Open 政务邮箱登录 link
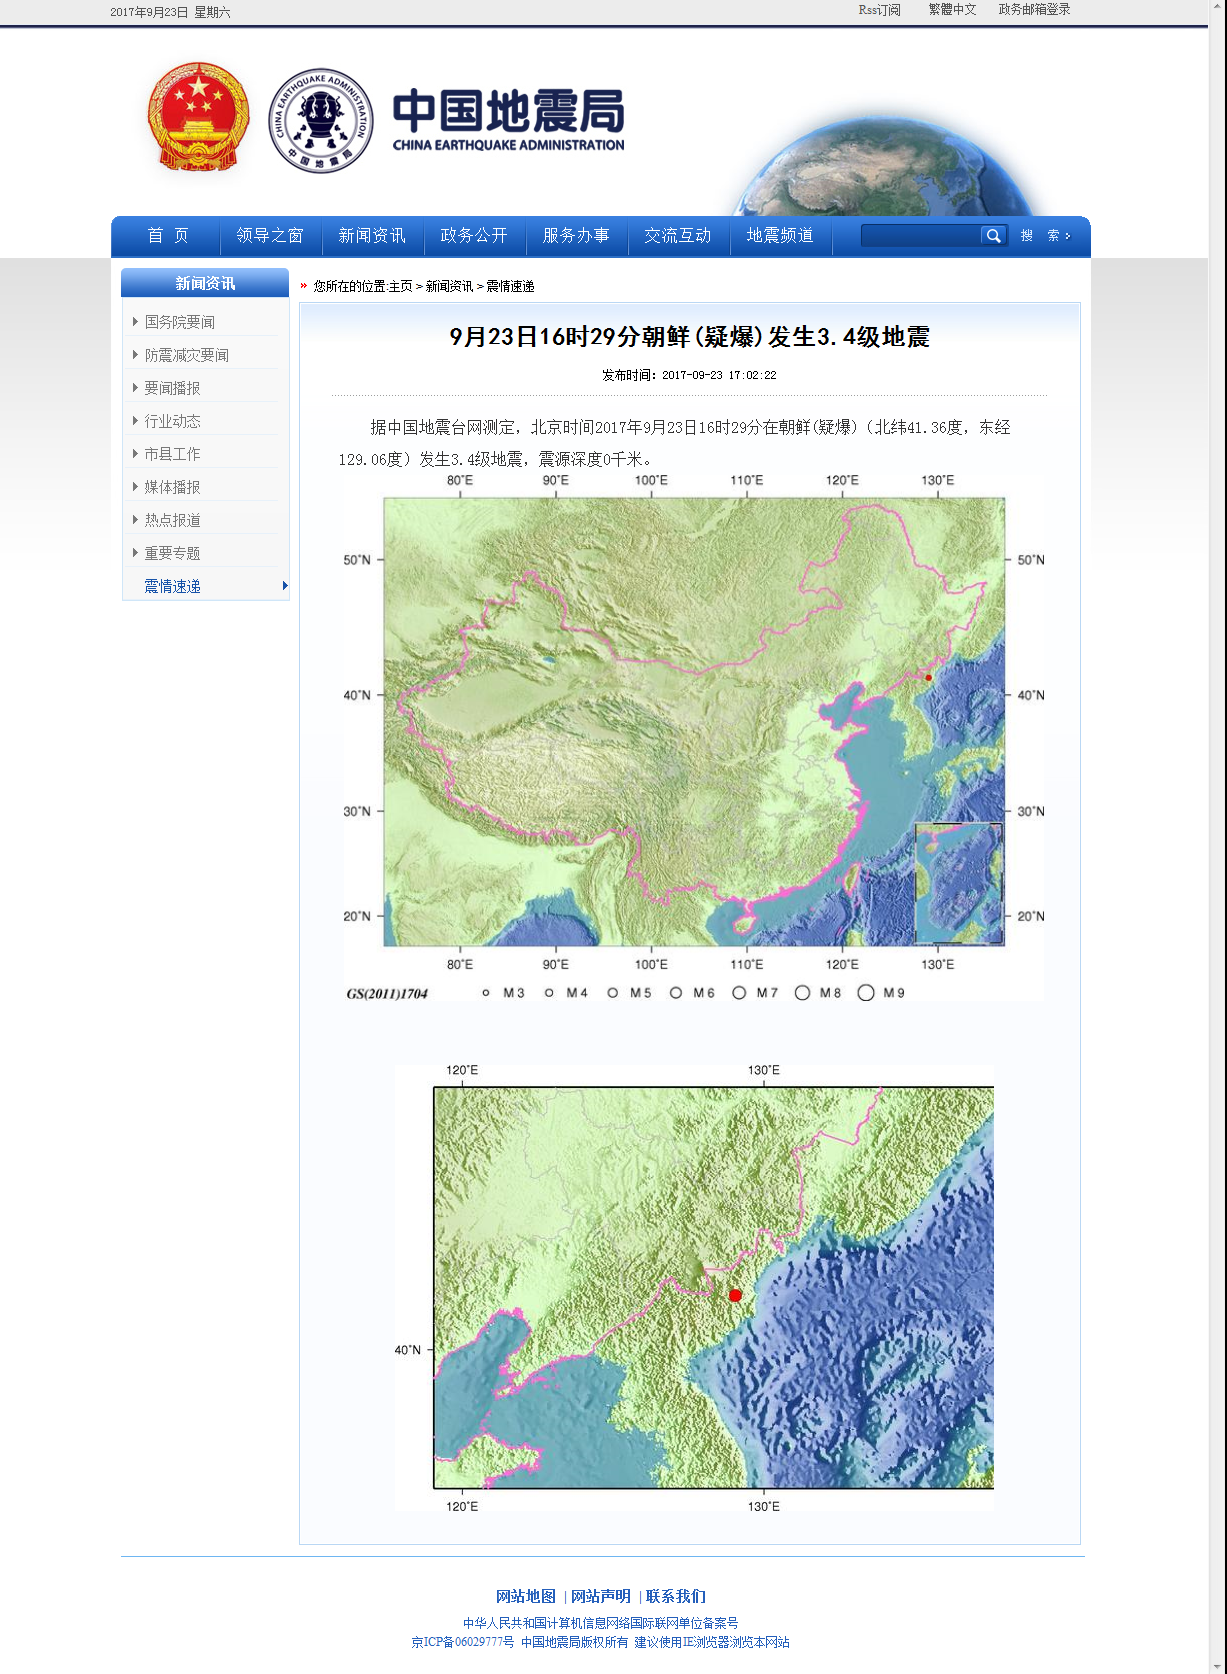The image size is (1227, 1674). tap(1034, 10)
